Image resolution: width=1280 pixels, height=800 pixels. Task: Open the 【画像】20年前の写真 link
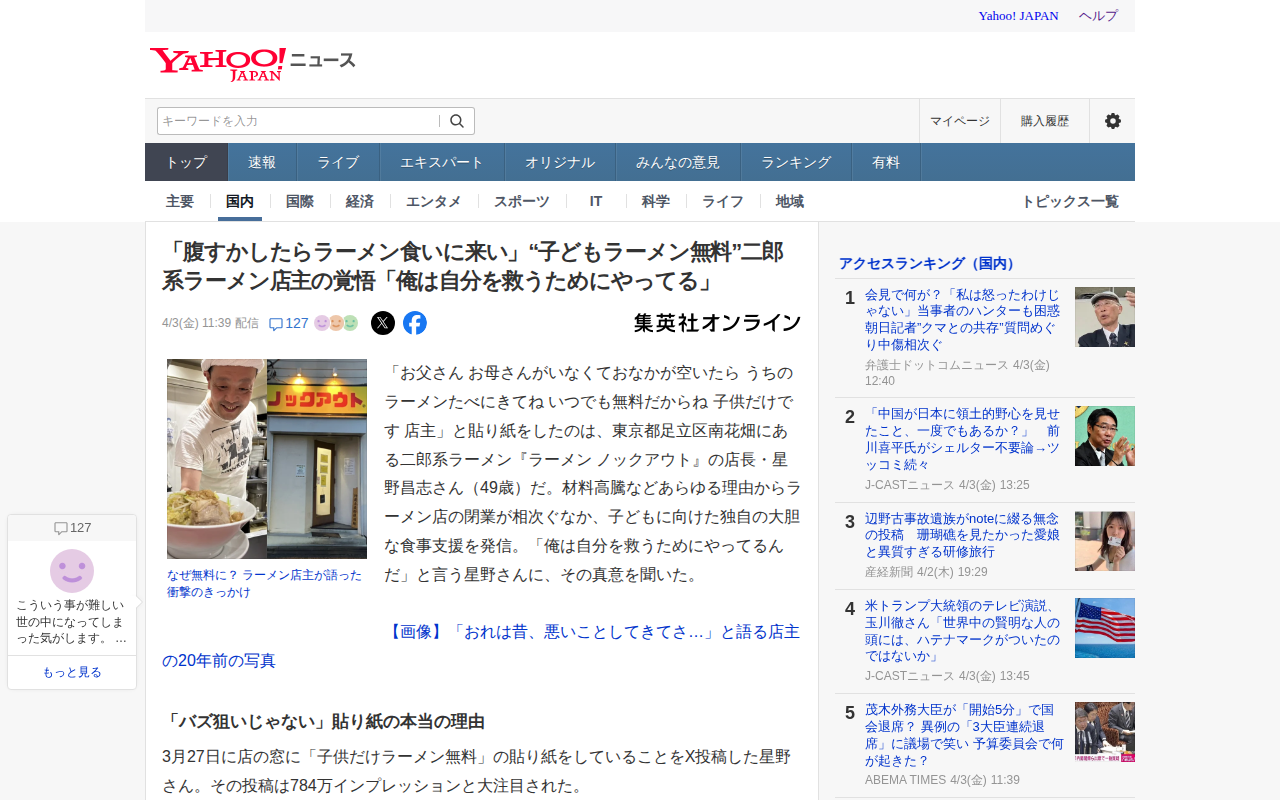[481, 646]
